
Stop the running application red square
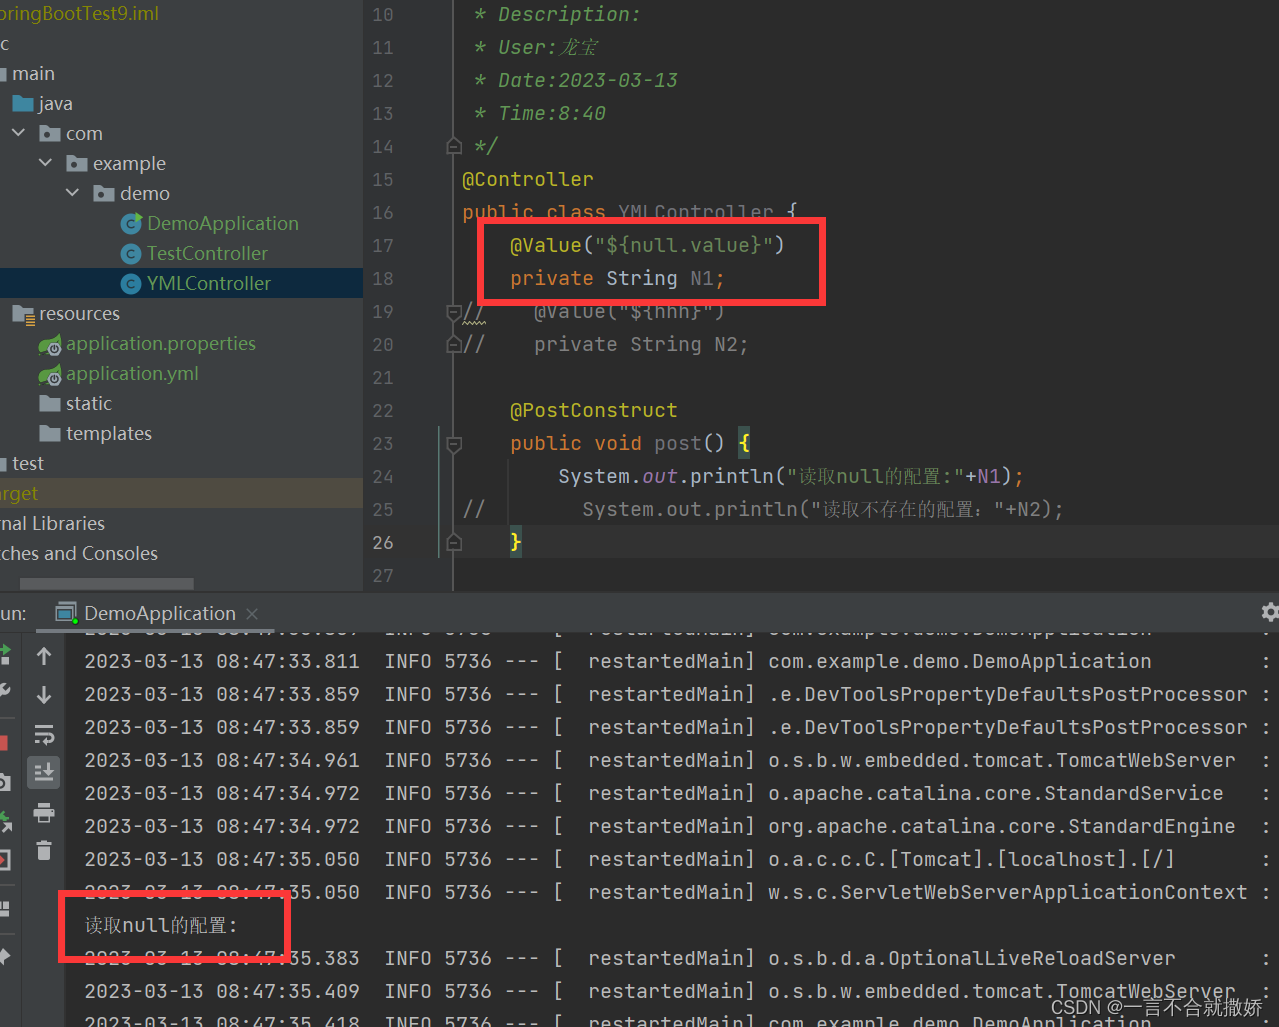click(x=3, y=742)
